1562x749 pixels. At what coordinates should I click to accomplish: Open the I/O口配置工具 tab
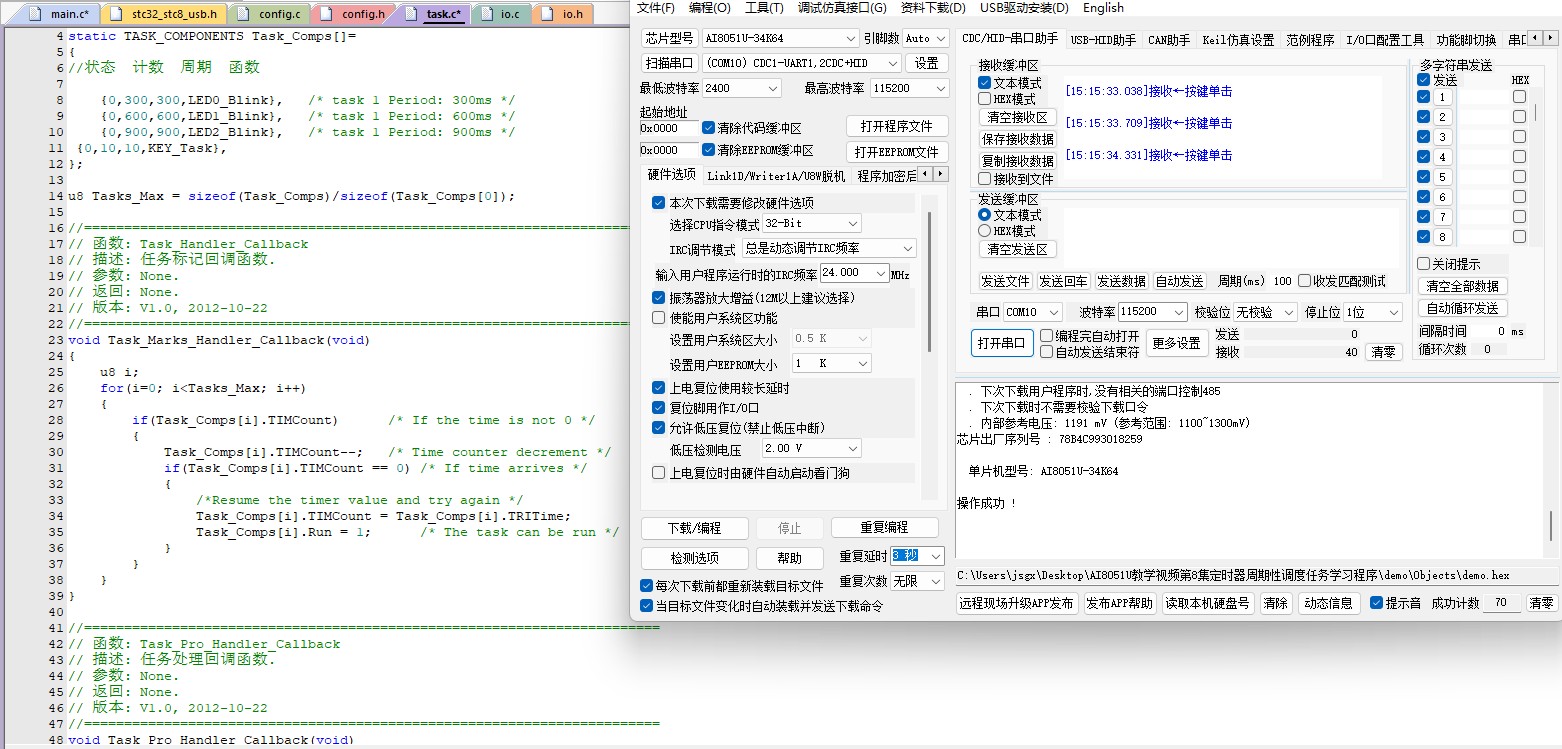(x=1385, y=40)
